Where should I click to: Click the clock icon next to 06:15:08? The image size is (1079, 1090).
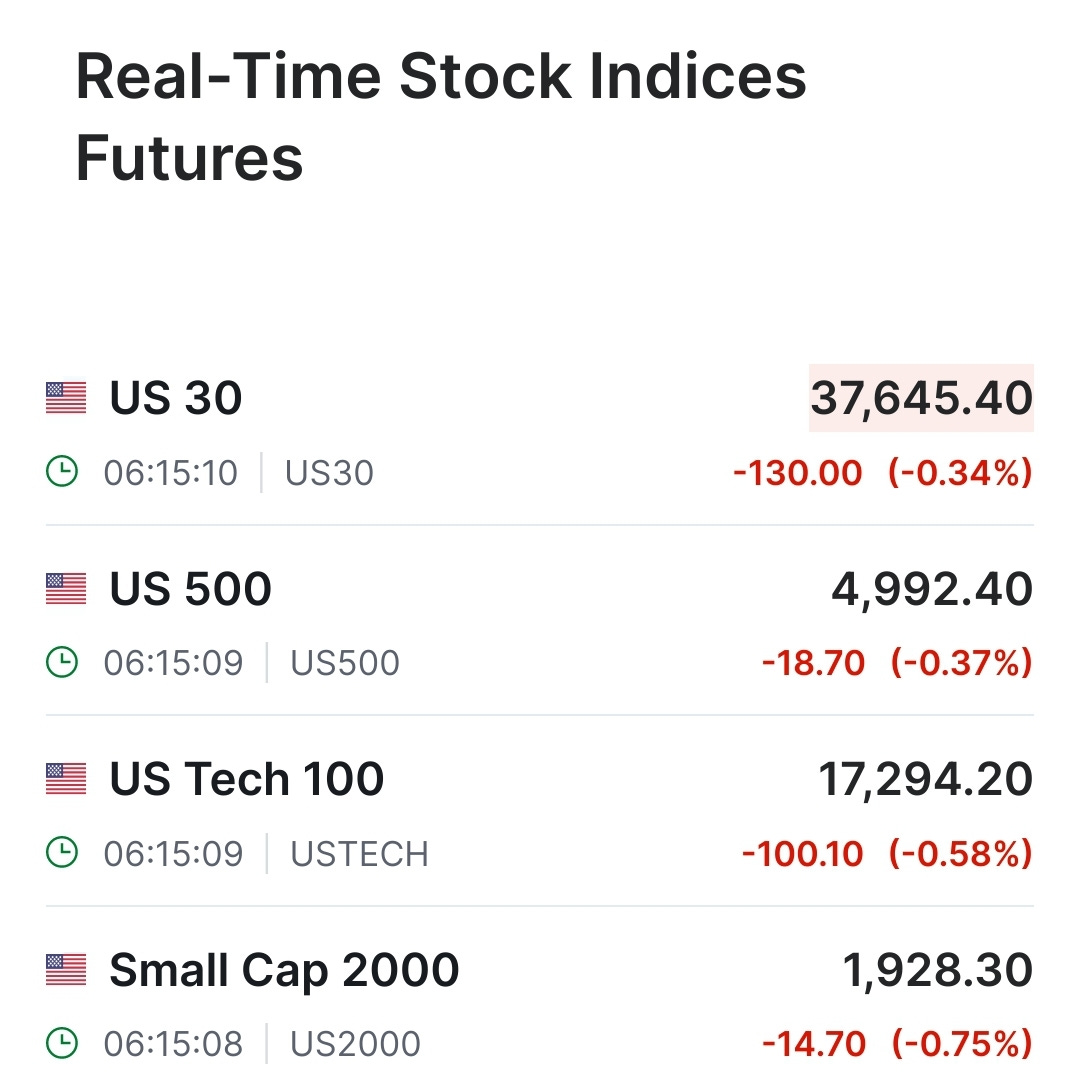[62, 1043]
